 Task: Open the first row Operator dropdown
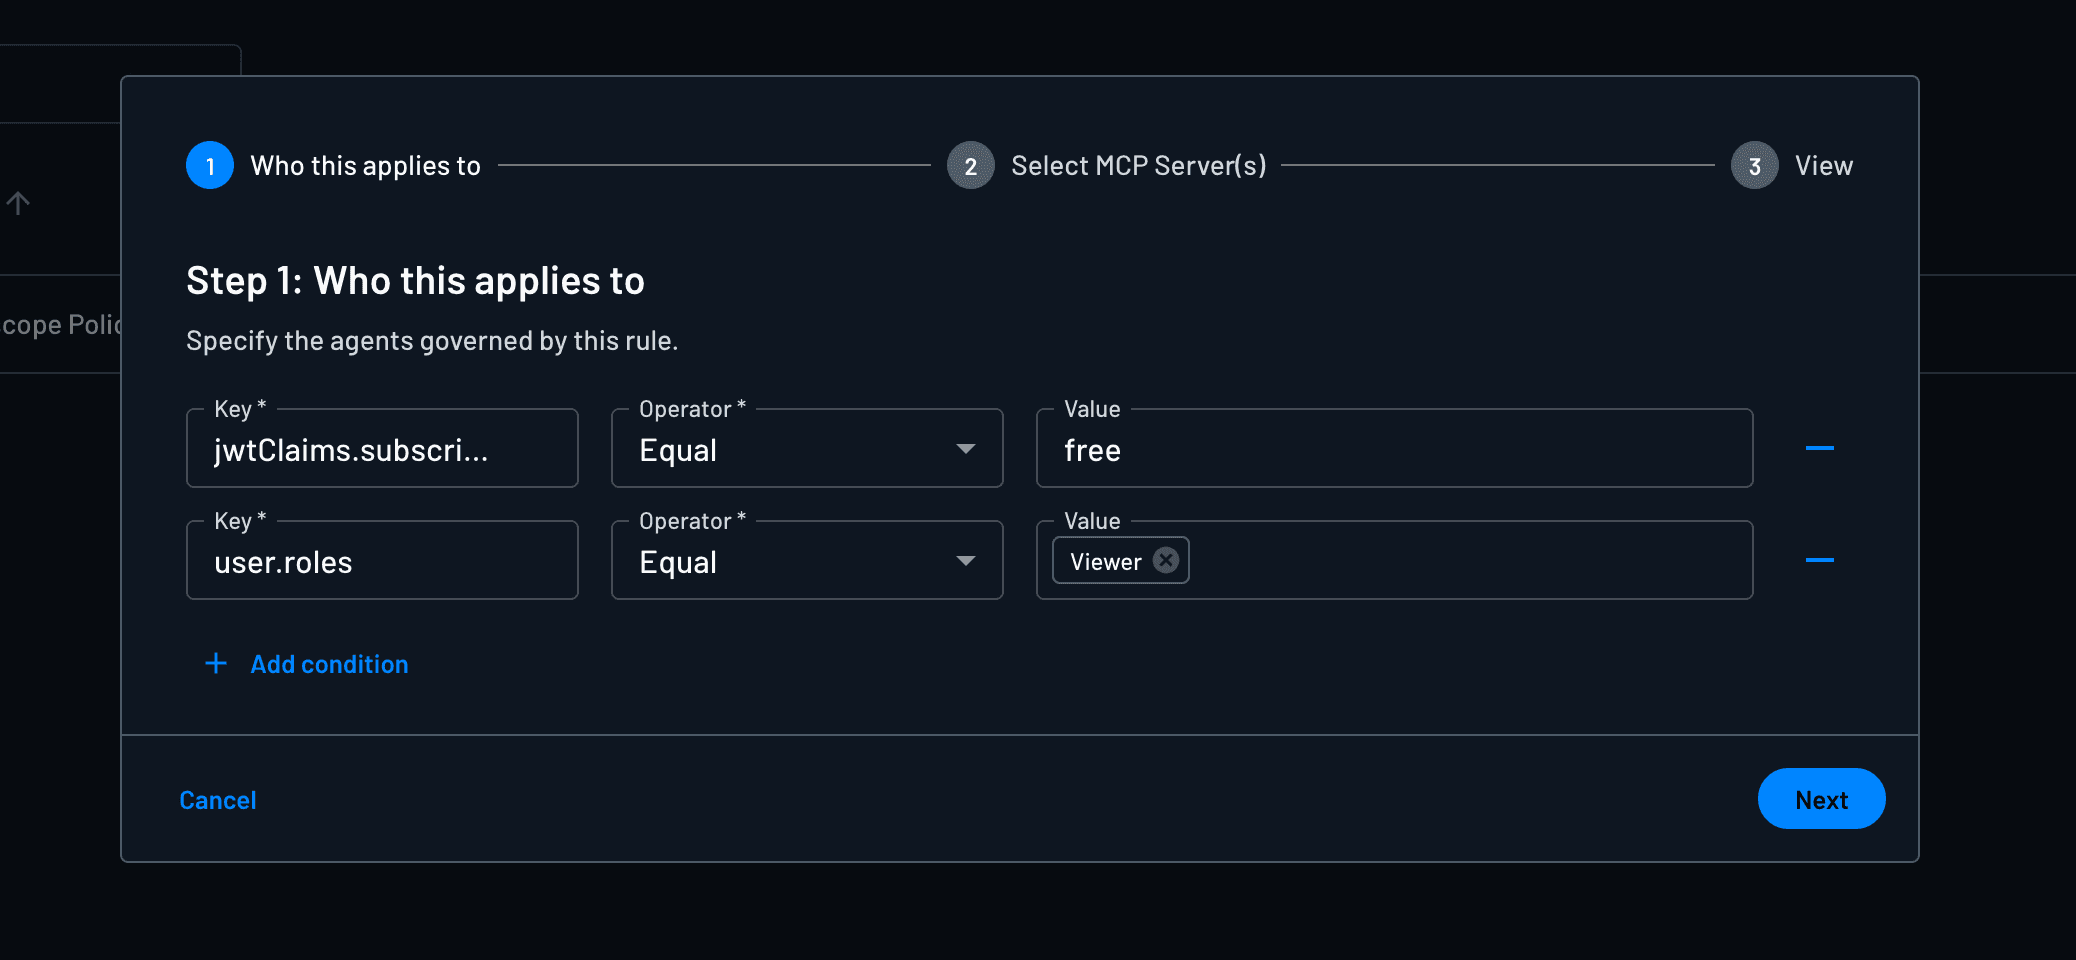click(x=806, y=449)
